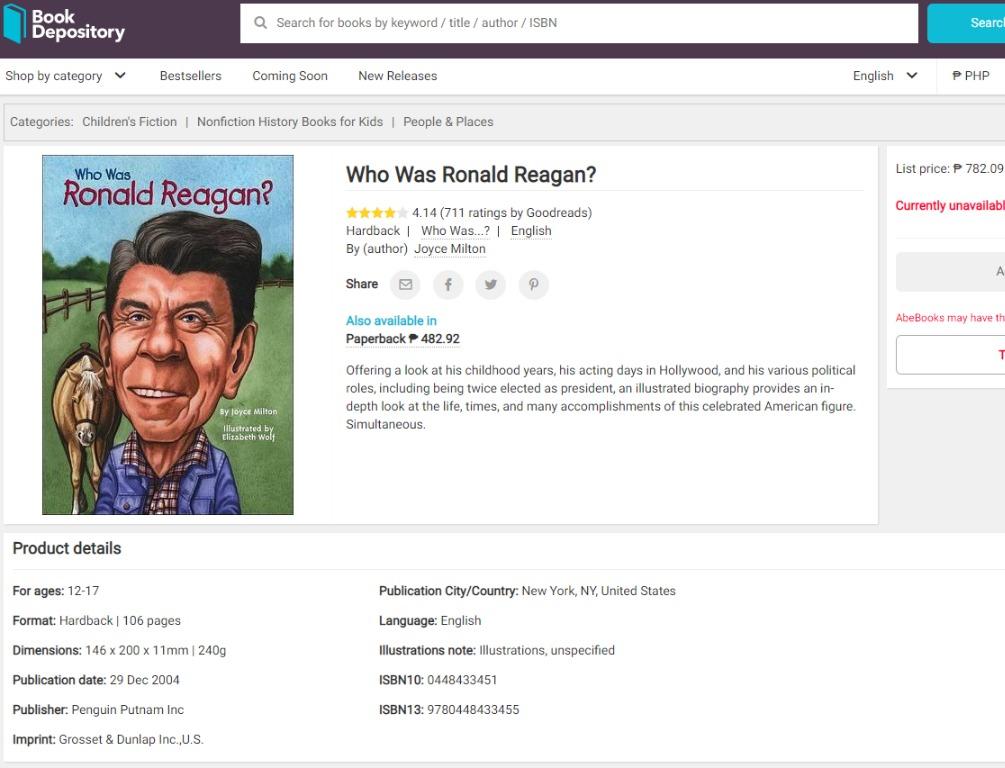Open the New Releases page
This screenshot has height=768, width=1005.
[x=397, y=75]
